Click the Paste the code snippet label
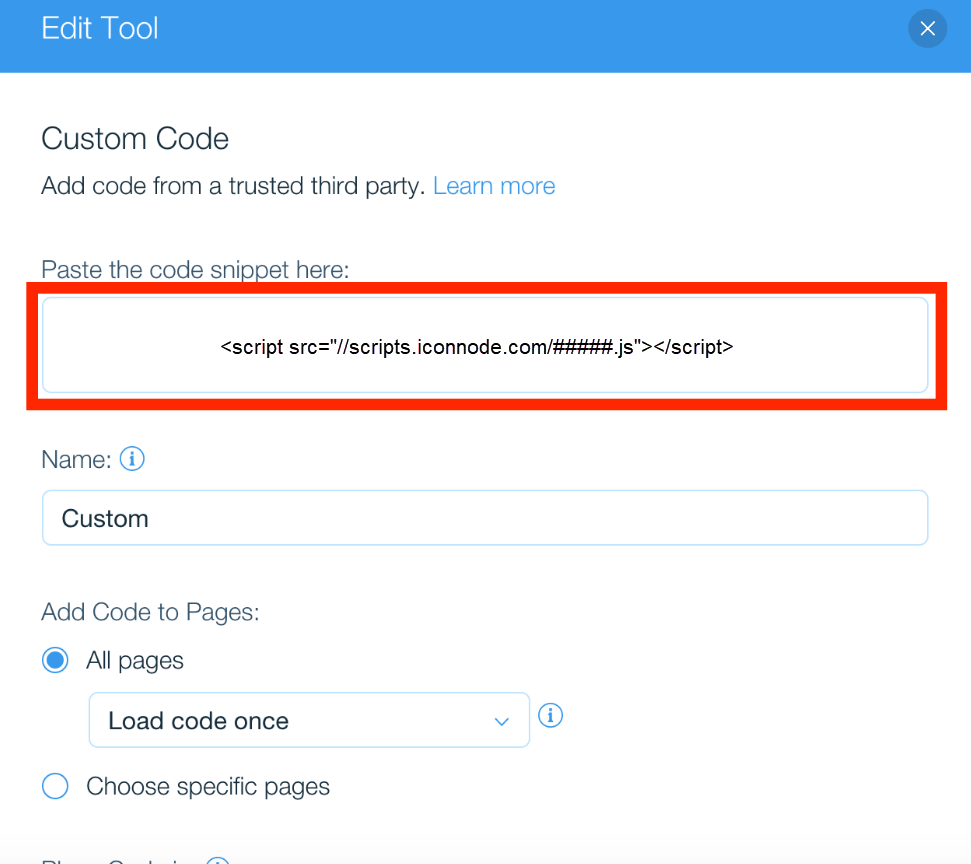Screen dimensions: 971x864 point(195,270)
